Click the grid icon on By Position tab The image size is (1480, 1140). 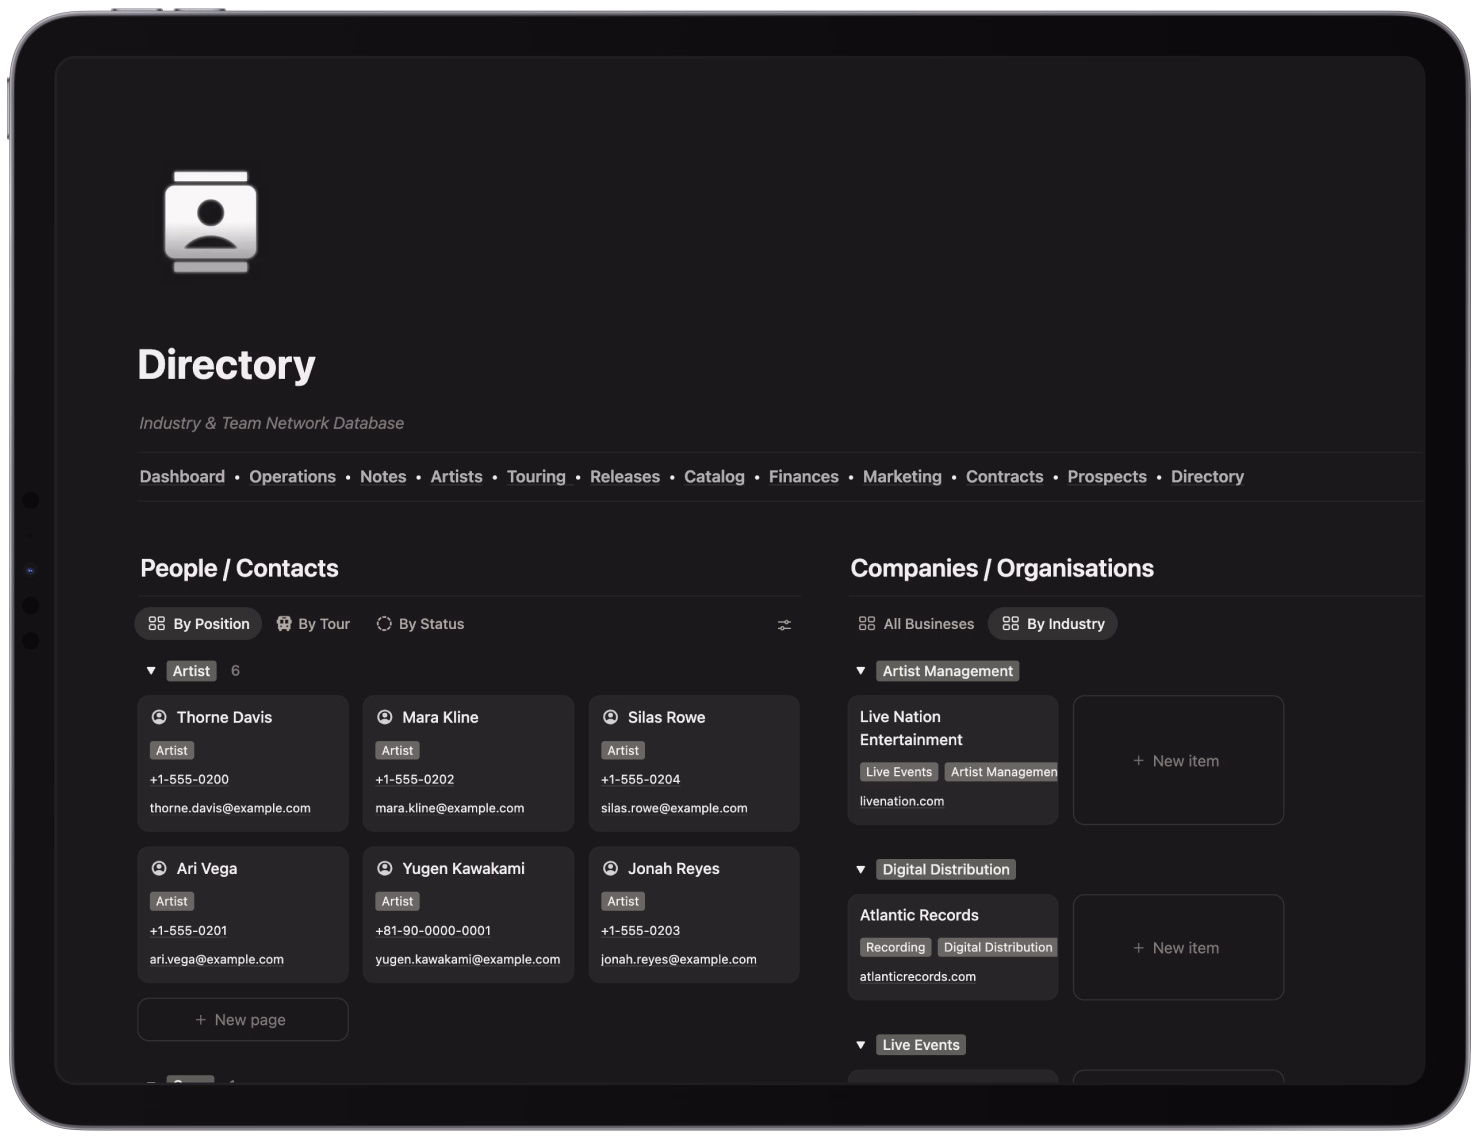157,623
